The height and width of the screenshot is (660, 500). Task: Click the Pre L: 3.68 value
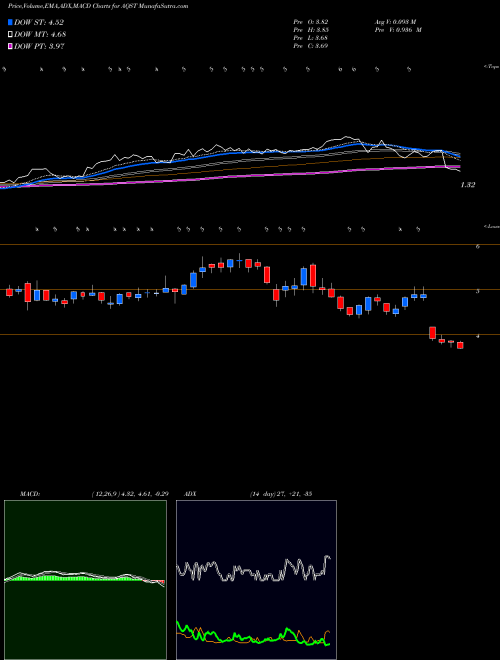(x=311, y=38)
